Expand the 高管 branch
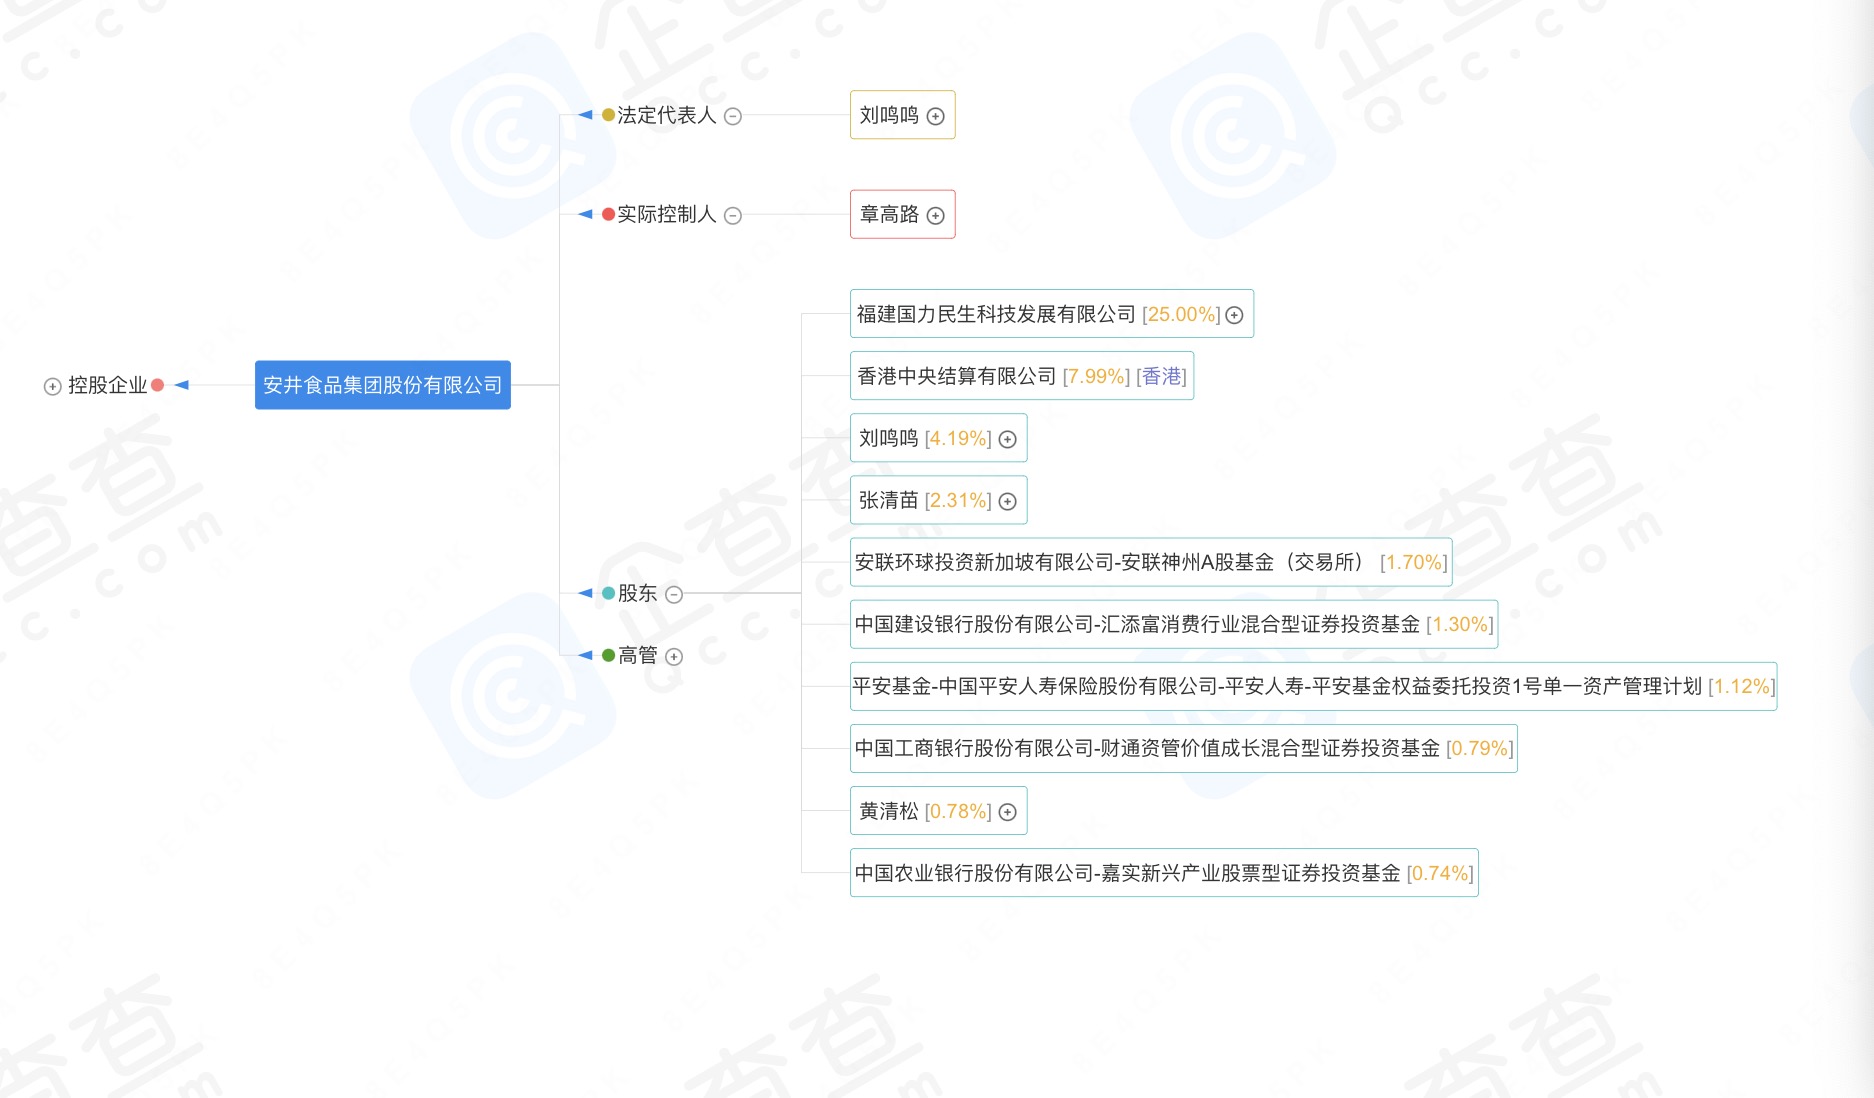The width and height of the screenshot is (1874, 1098). coord(674,656)
